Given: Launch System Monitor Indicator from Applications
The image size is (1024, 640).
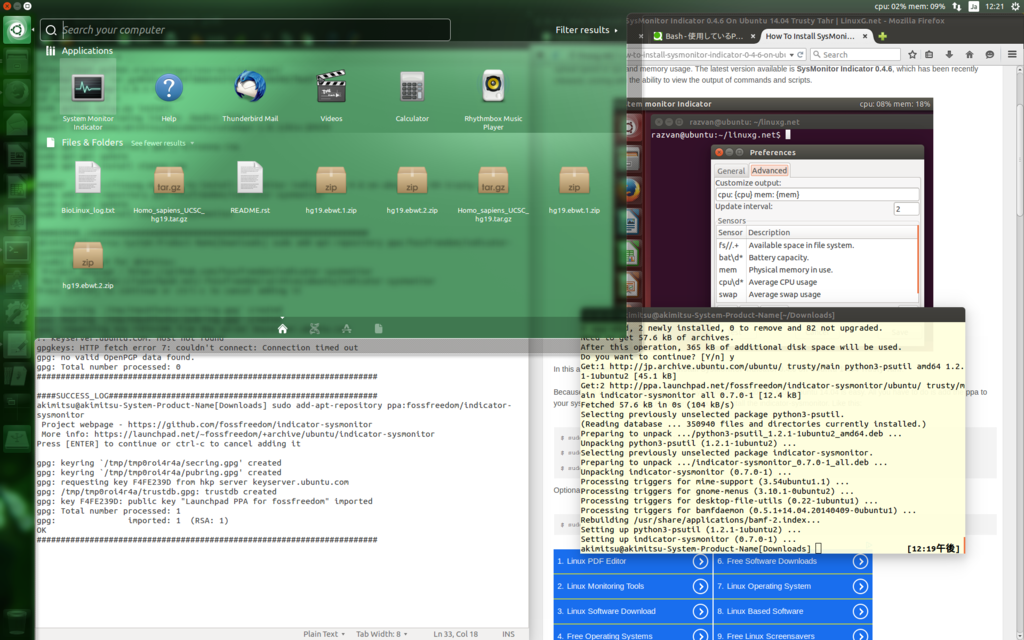Looking at the screenshot, I should (88, 95).
